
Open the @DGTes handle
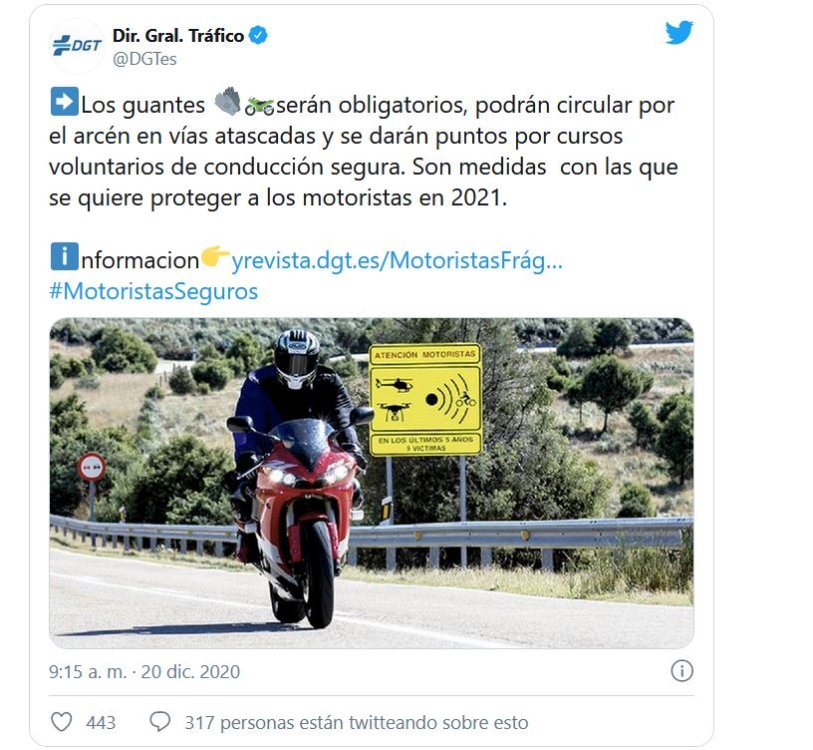point(145,59)
